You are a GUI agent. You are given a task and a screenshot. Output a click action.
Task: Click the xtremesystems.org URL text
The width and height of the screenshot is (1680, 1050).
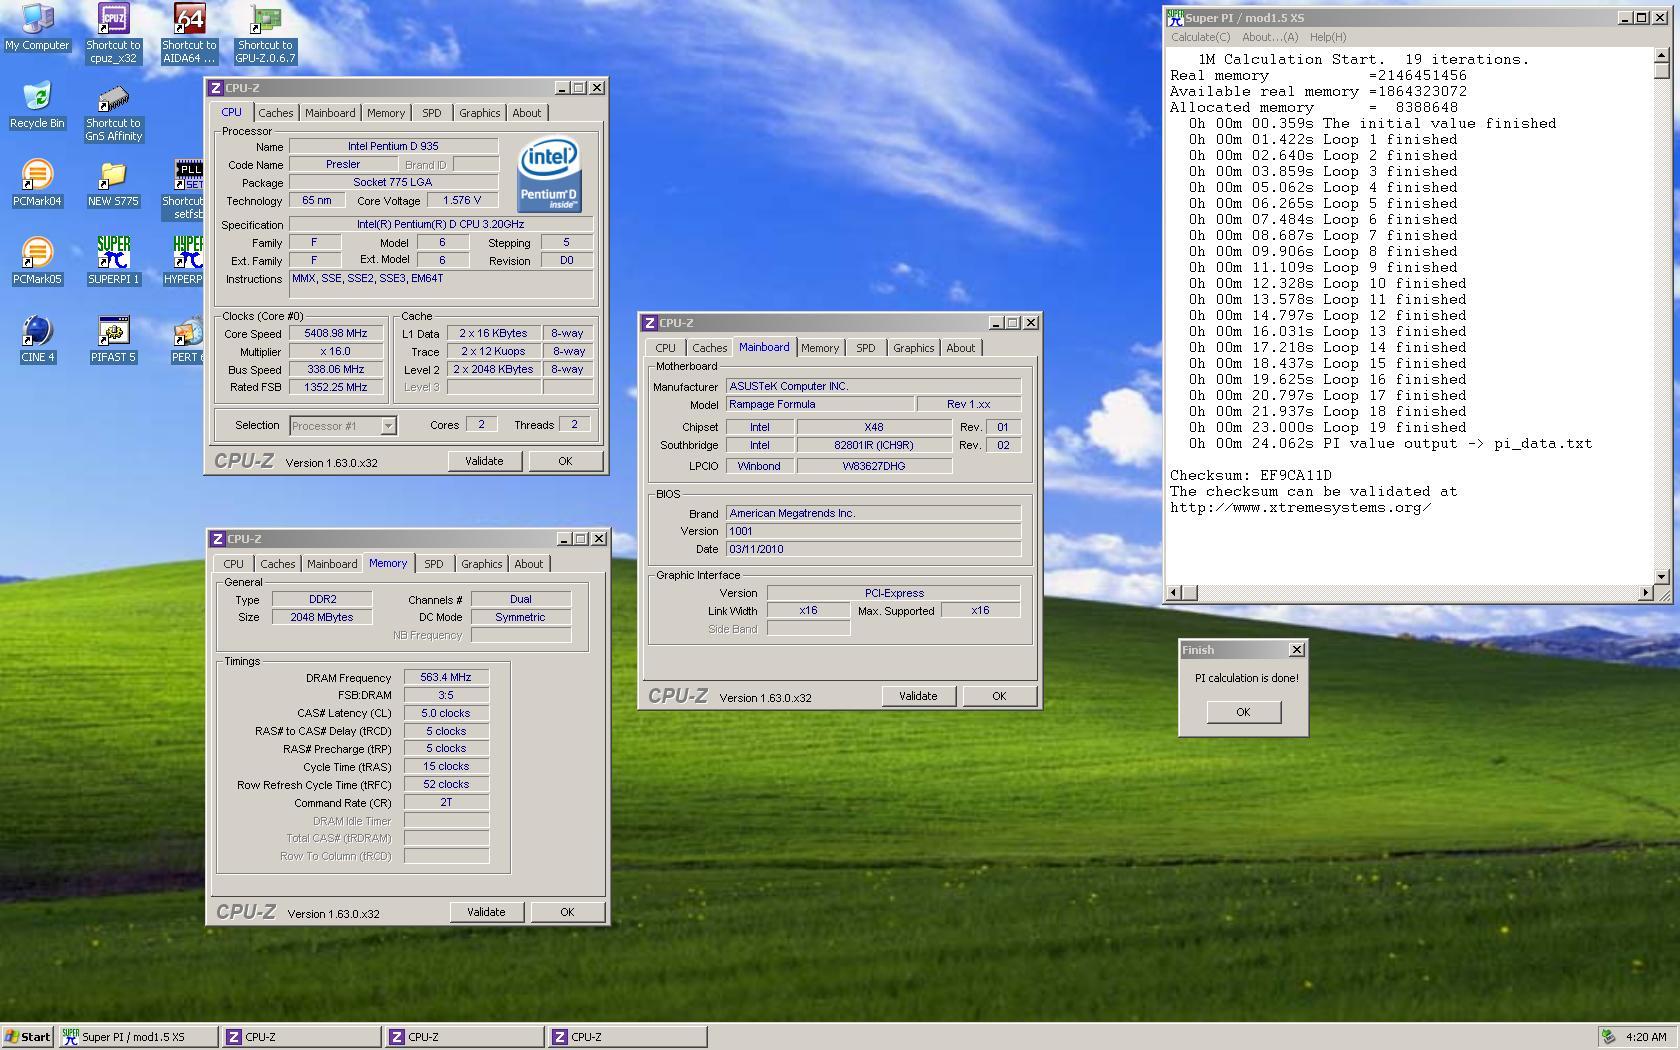click(1301, 508)
